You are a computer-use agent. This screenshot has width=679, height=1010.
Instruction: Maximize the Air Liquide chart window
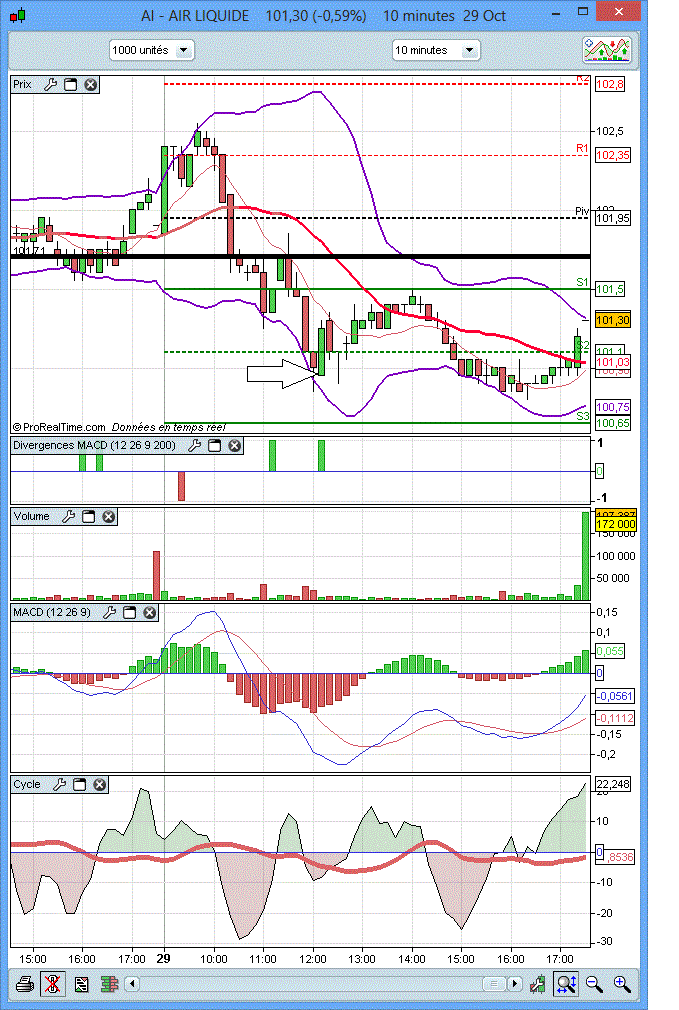tap(583, 12)
